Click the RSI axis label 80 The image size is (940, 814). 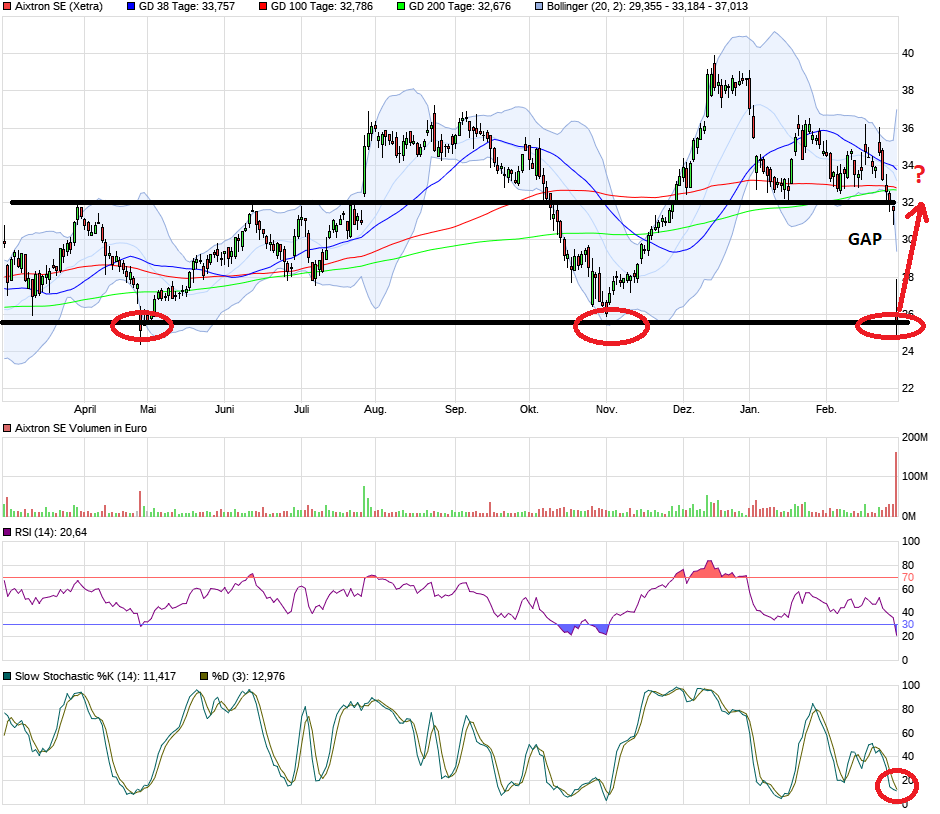[908, 565]
